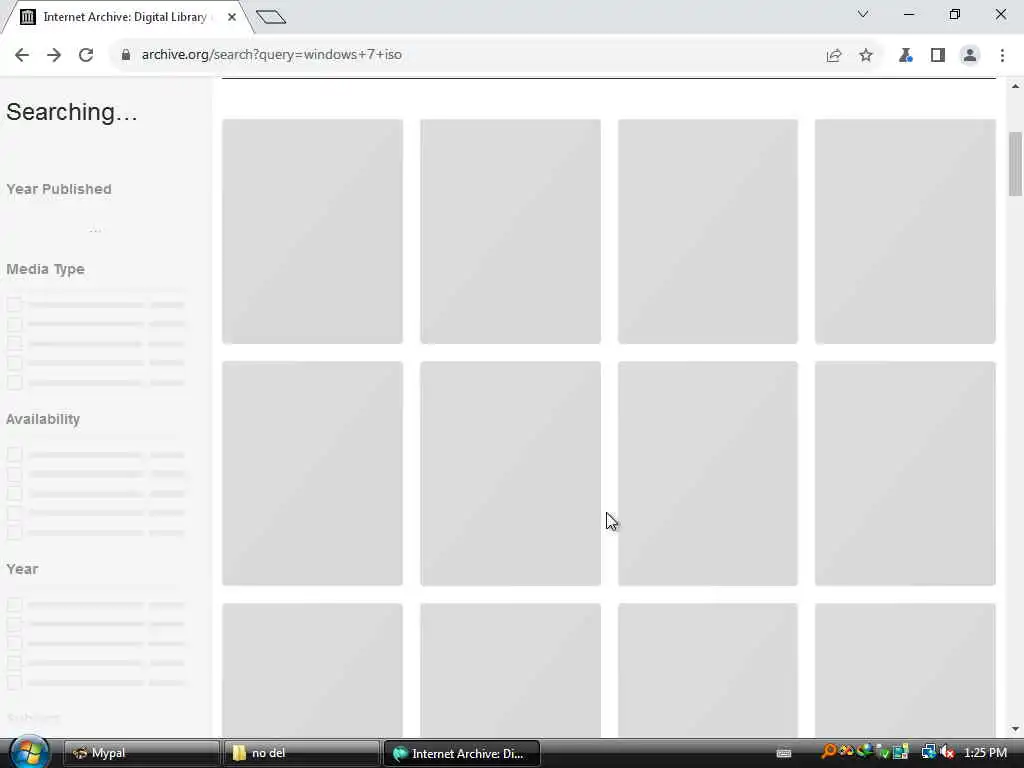
Task: Click the 'Availability' facet heading
Action: pos(43,419)
